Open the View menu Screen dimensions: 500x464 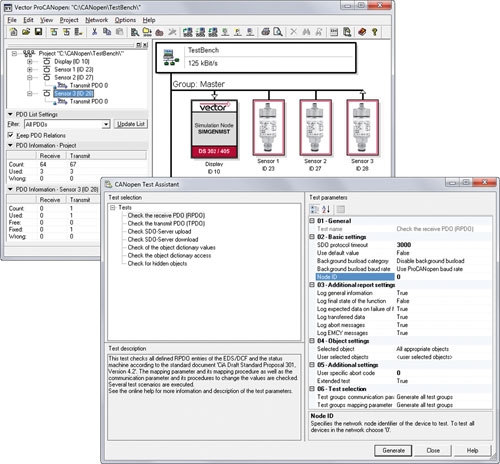(x=46, y=20)
